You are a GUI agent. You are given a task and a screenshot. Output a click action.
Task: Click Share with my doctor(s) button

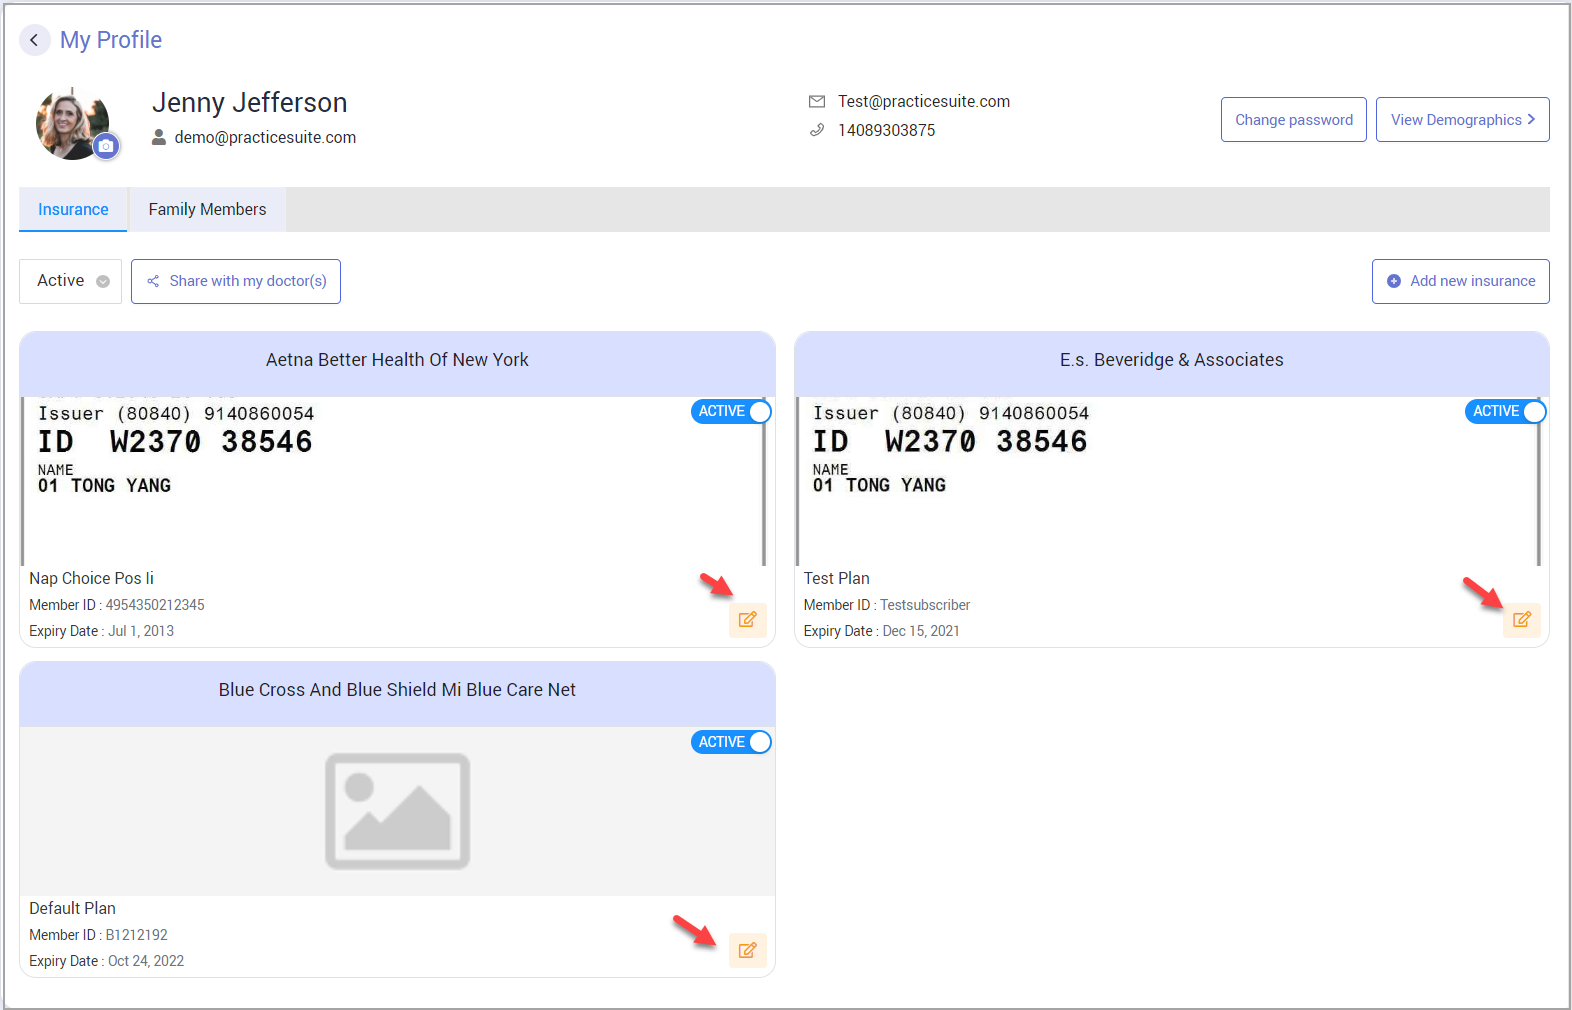pyautogui.click(x=236, y=281)
